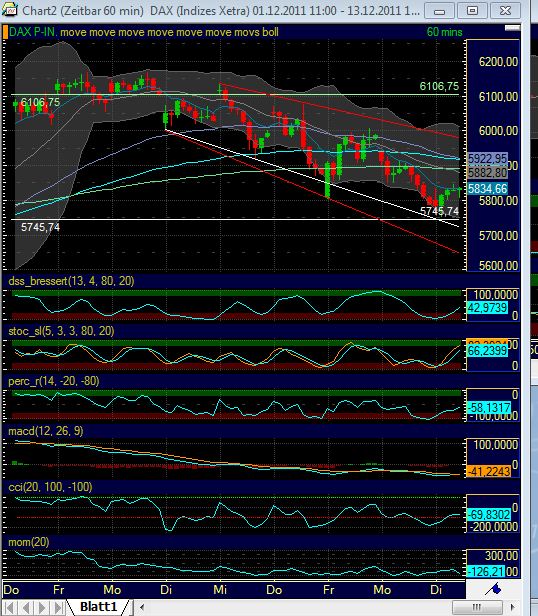
Task: Click the 300,00 scale label of mom panel
Action: pyautogui.click(x=501, y=556)
